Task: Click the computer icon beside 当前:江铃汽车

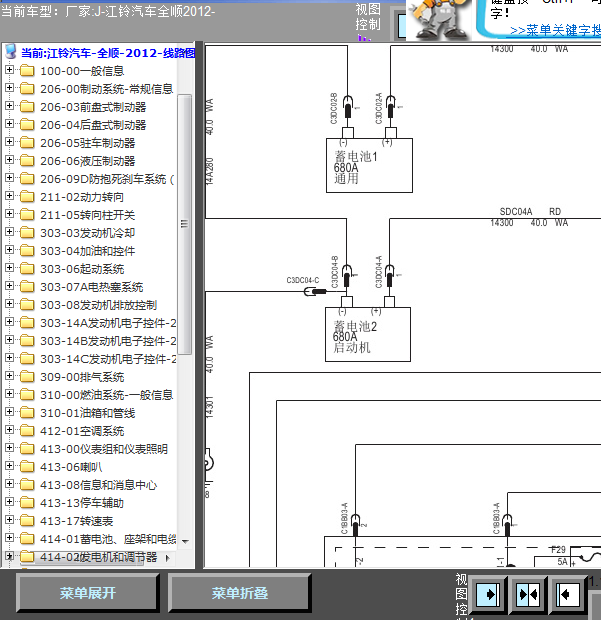Action: (x=11, y=52)
